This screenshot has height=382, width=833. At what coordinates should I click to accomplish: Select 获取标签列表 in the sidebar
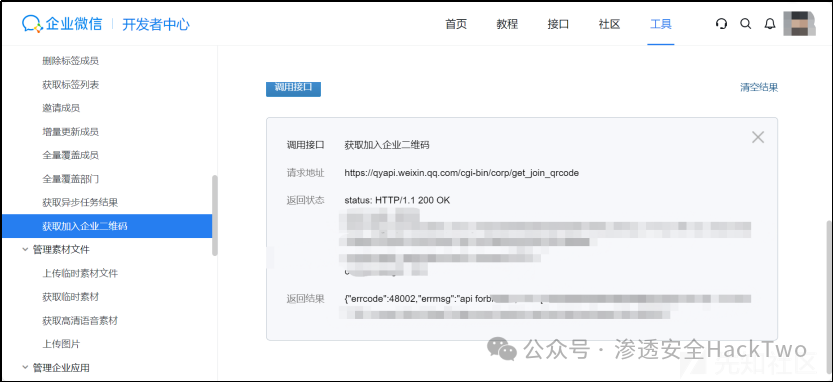click(71, 84)
